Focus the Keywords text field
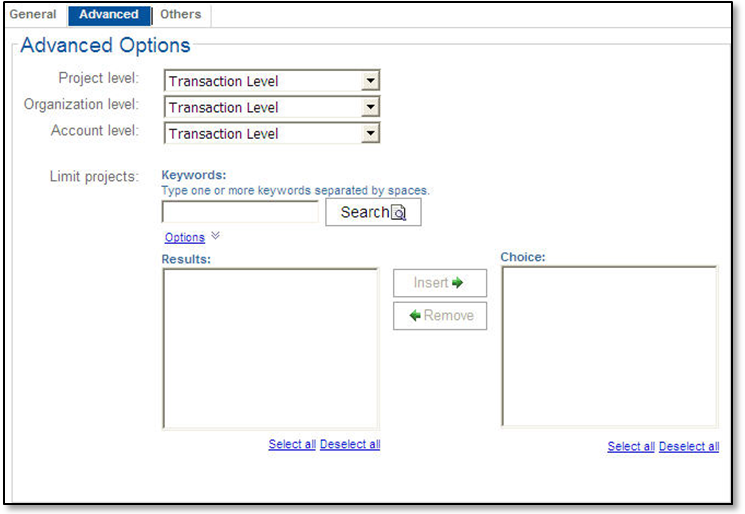Viewport: 745px width, 514px height. [240, 212]
